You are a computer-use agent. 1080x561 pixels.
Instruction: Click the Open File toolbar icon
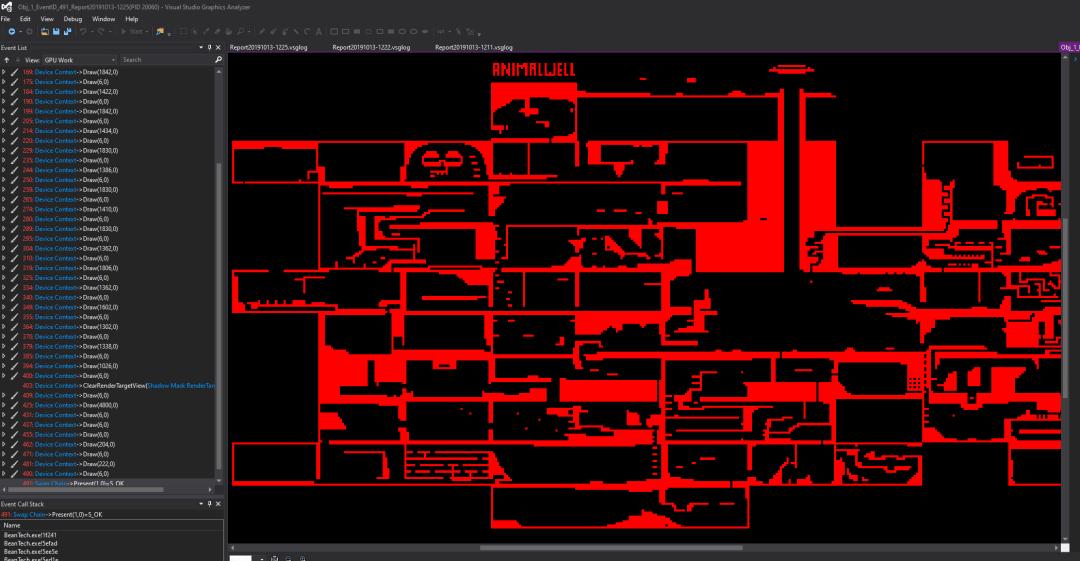pyautogui.click(x=45, y=32)
